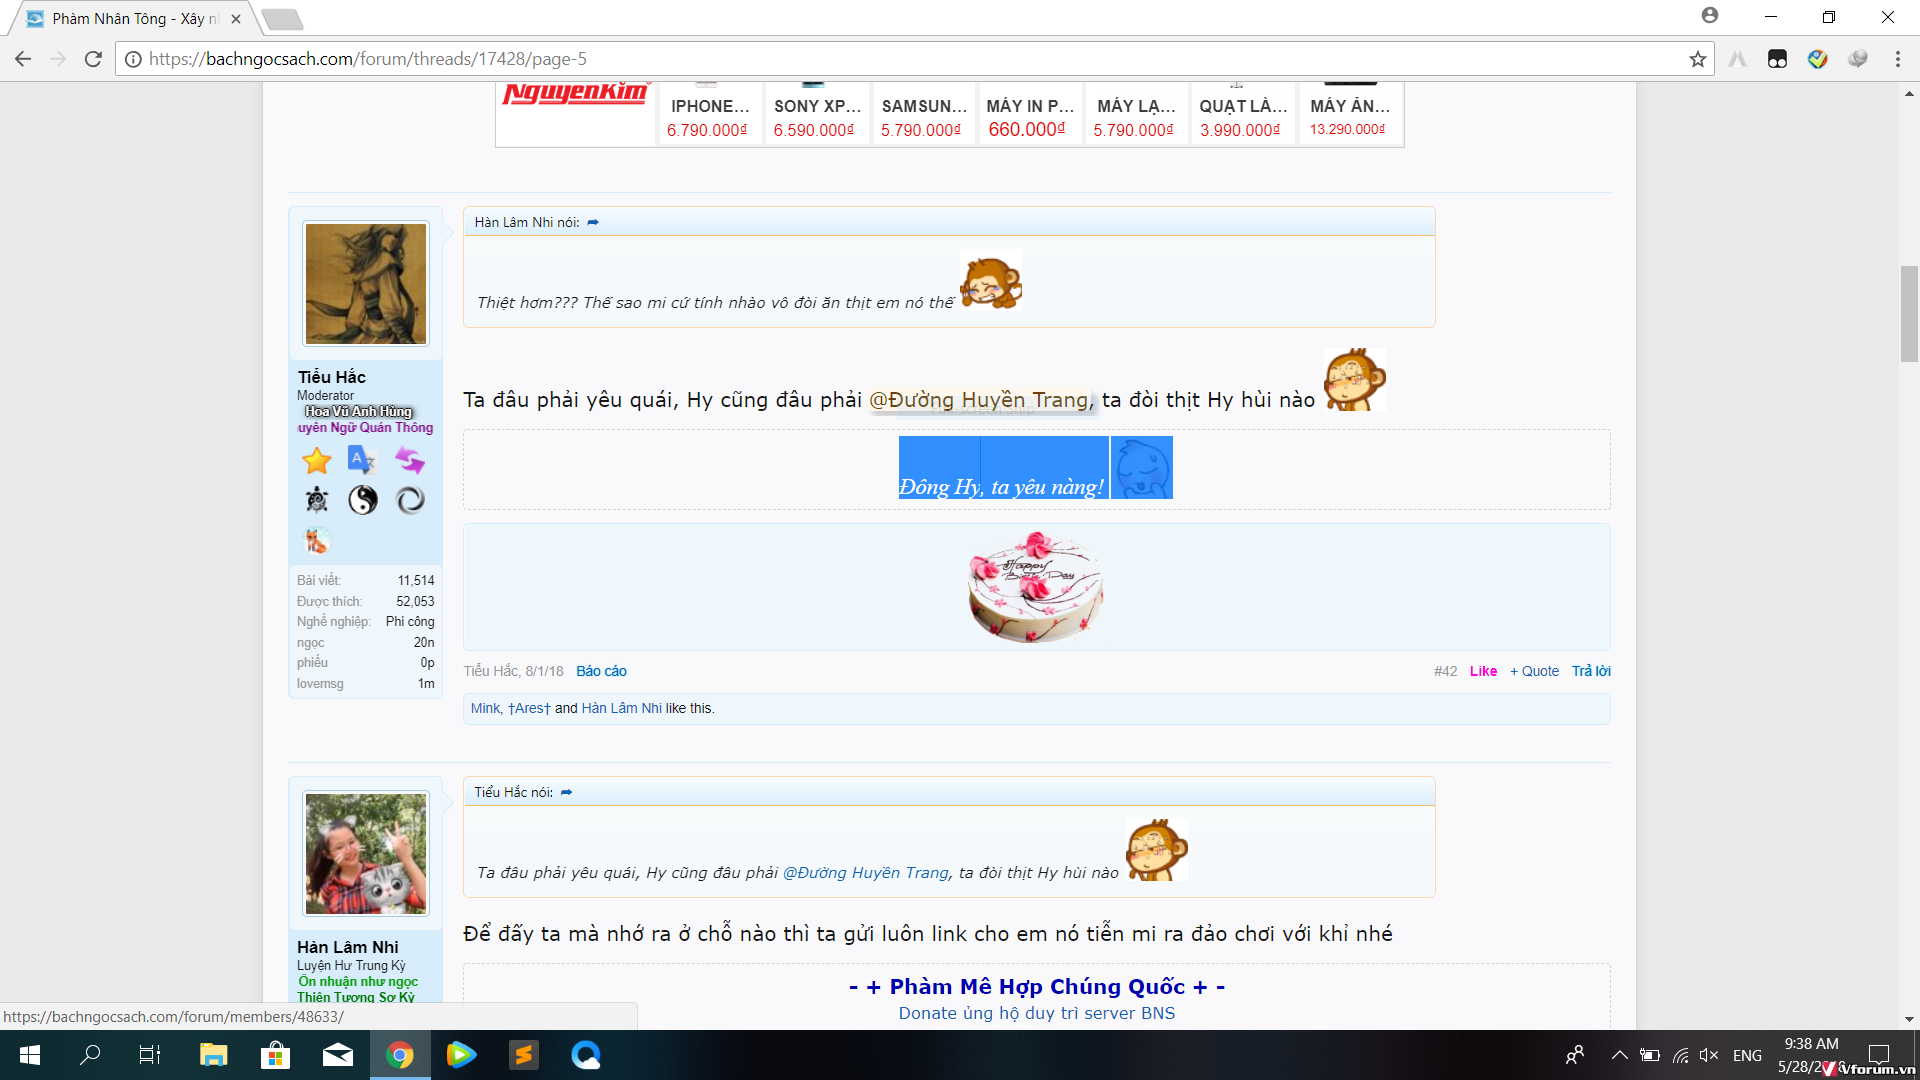The image size is (1920, 1080).
Task: Open Chrome menu three-dot button
Action: pyautogui.click(x=1897, y=59)
